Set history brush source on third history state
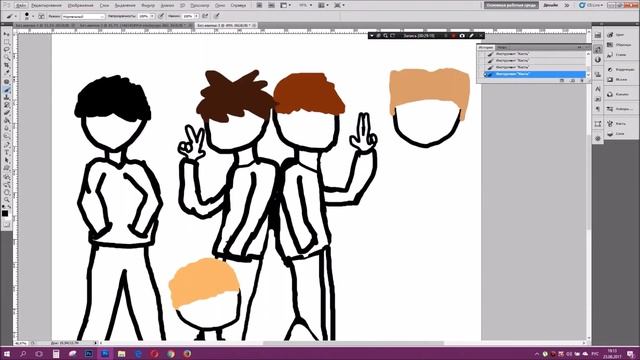This screenshot has height=360, width=640. coord(481,67)
